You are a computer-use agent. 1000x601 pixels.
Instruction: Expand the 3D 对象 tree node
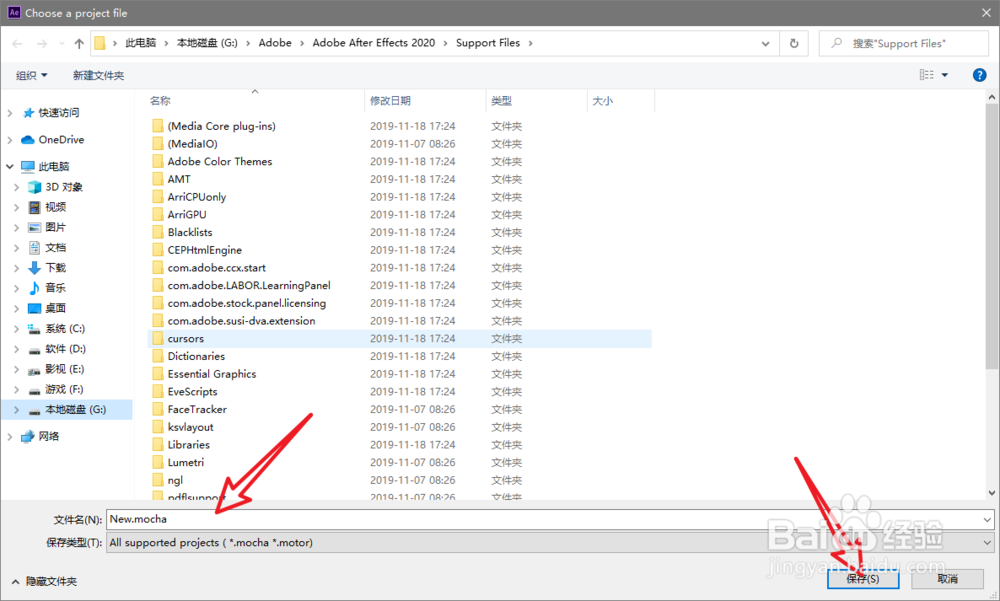[17, 187]
